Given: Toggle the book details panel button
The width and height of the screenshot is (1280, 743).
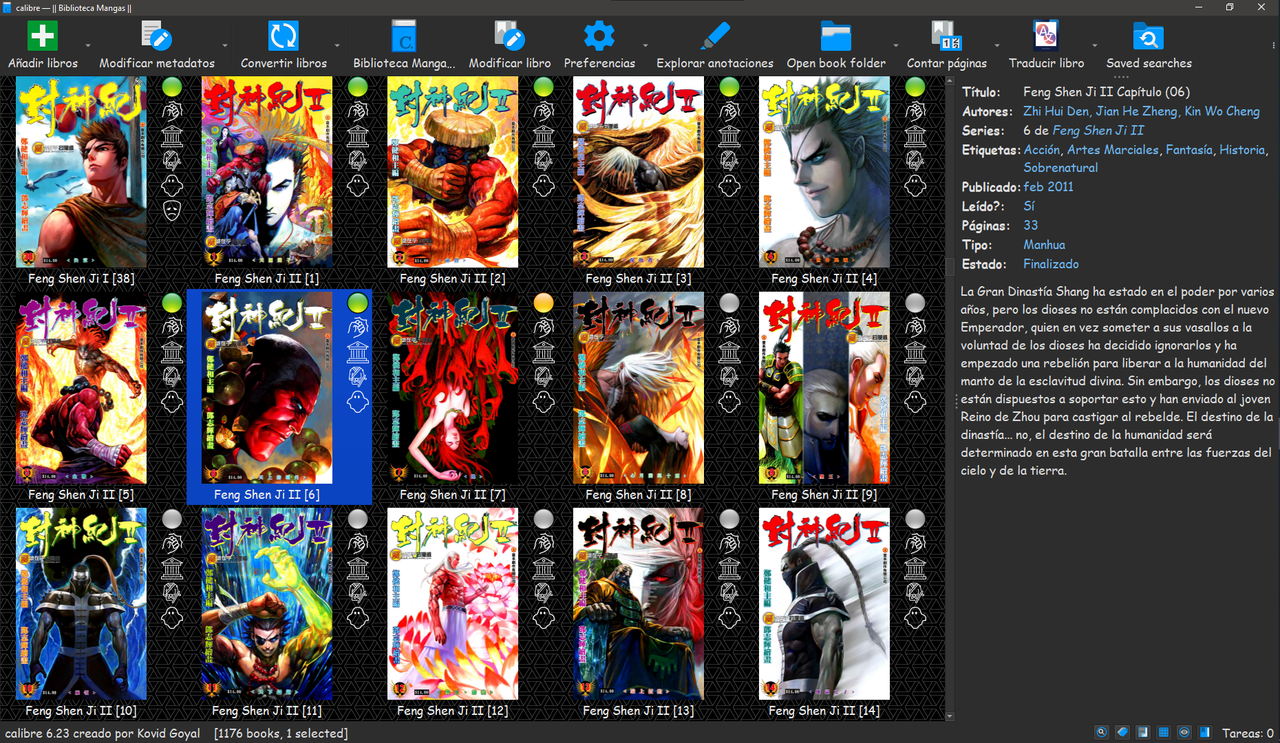Looking at the screenshot, I should 1205,732.
